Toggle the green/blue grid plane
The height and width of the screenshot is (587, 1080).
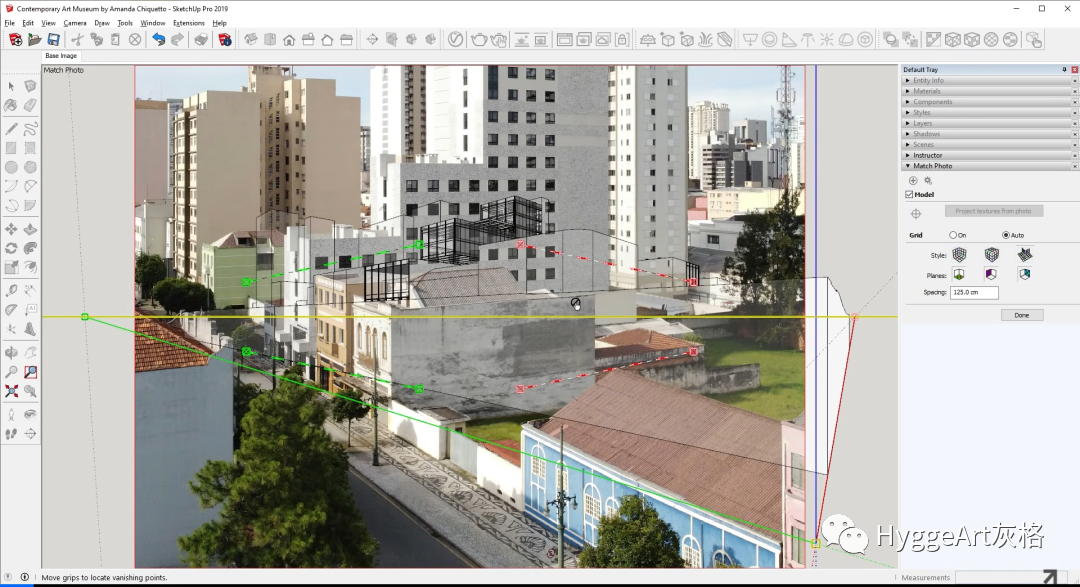click(1025, 274)
